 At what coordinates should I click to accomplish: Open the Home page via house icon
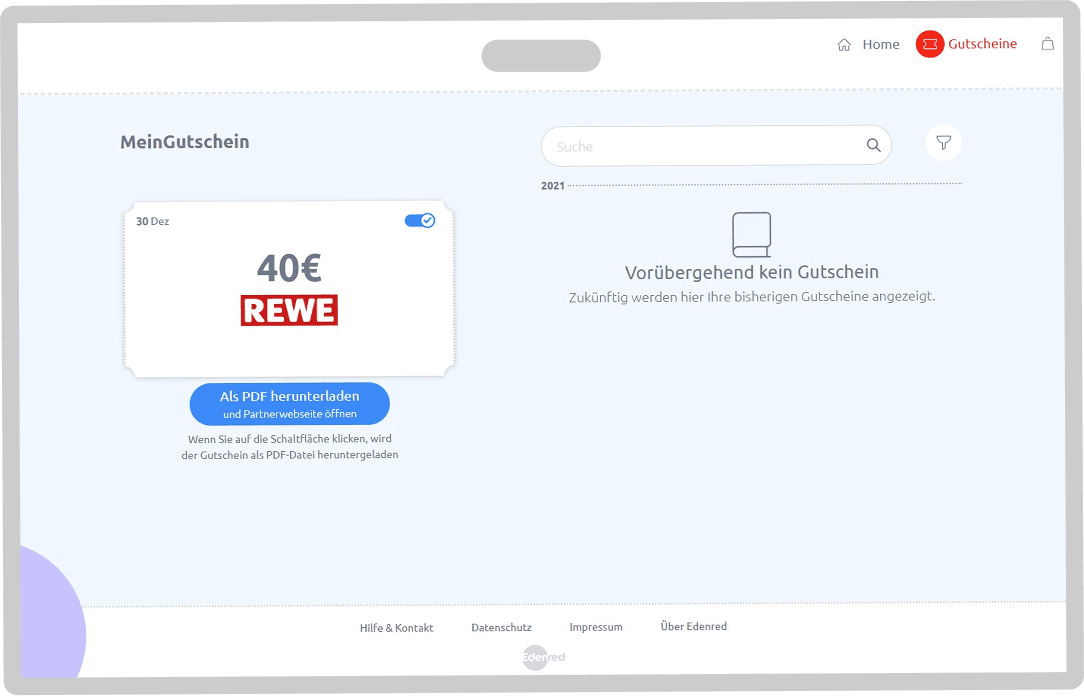[844, 44]
